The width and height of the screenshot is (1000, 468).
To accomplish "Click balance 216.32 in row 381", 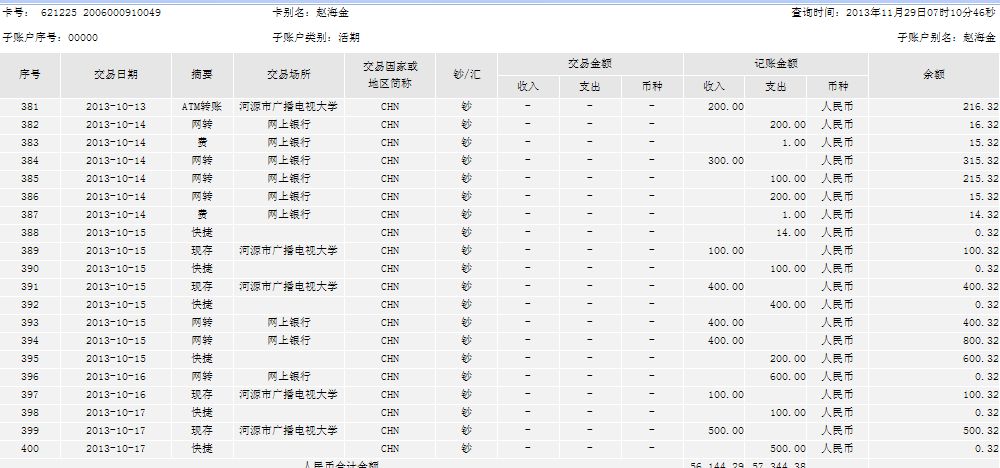I will 980,106.
